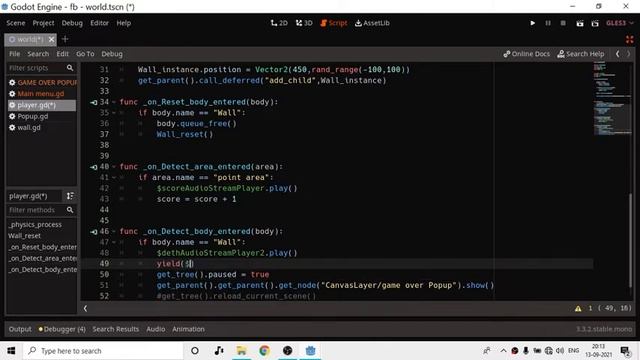The height and width of the screenshot is (360, 640).
Task: Pause the running scene
Action: 548,23
